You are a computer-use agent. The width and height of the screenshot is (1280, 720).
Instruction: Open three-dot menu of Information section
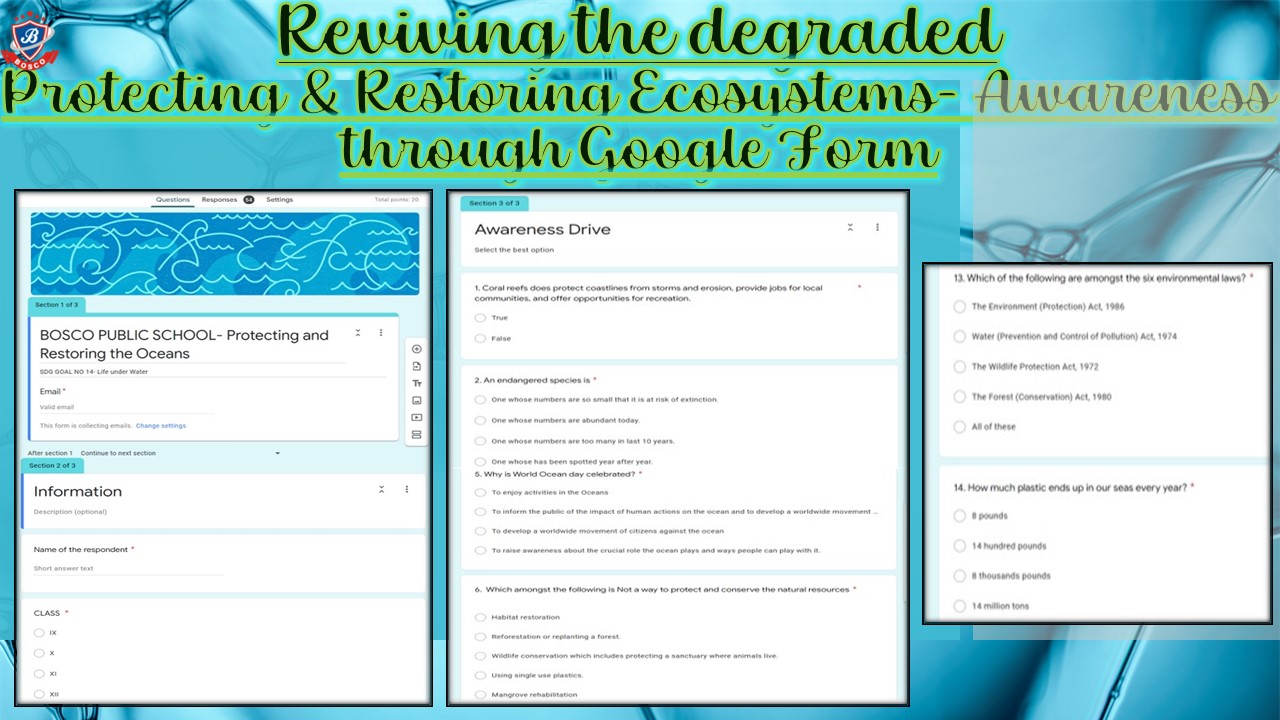click(407, 490)
